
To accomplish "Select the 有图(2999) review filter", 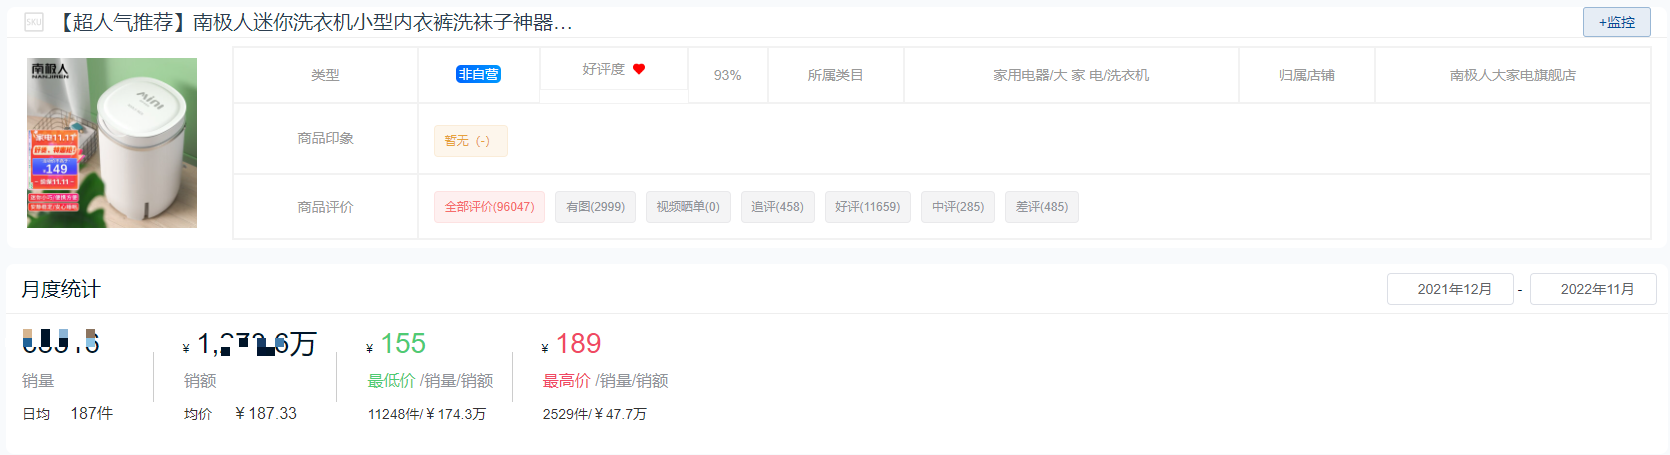I will [595, 207].
